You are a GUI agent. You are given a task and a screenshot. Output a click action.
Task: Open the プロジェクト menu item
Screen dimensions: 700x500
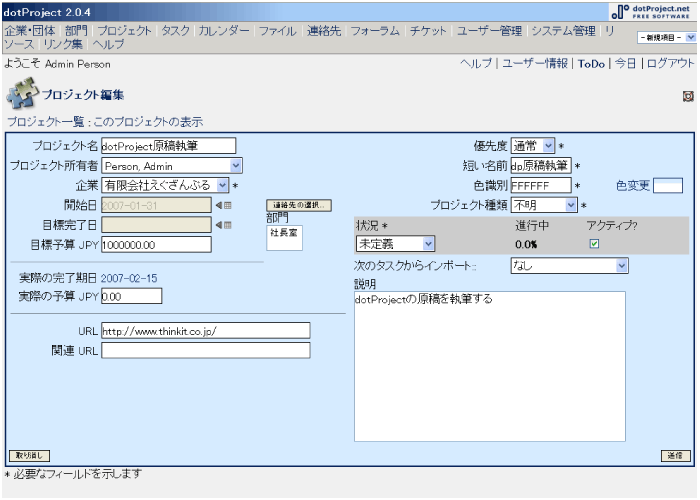coord(125,31)
